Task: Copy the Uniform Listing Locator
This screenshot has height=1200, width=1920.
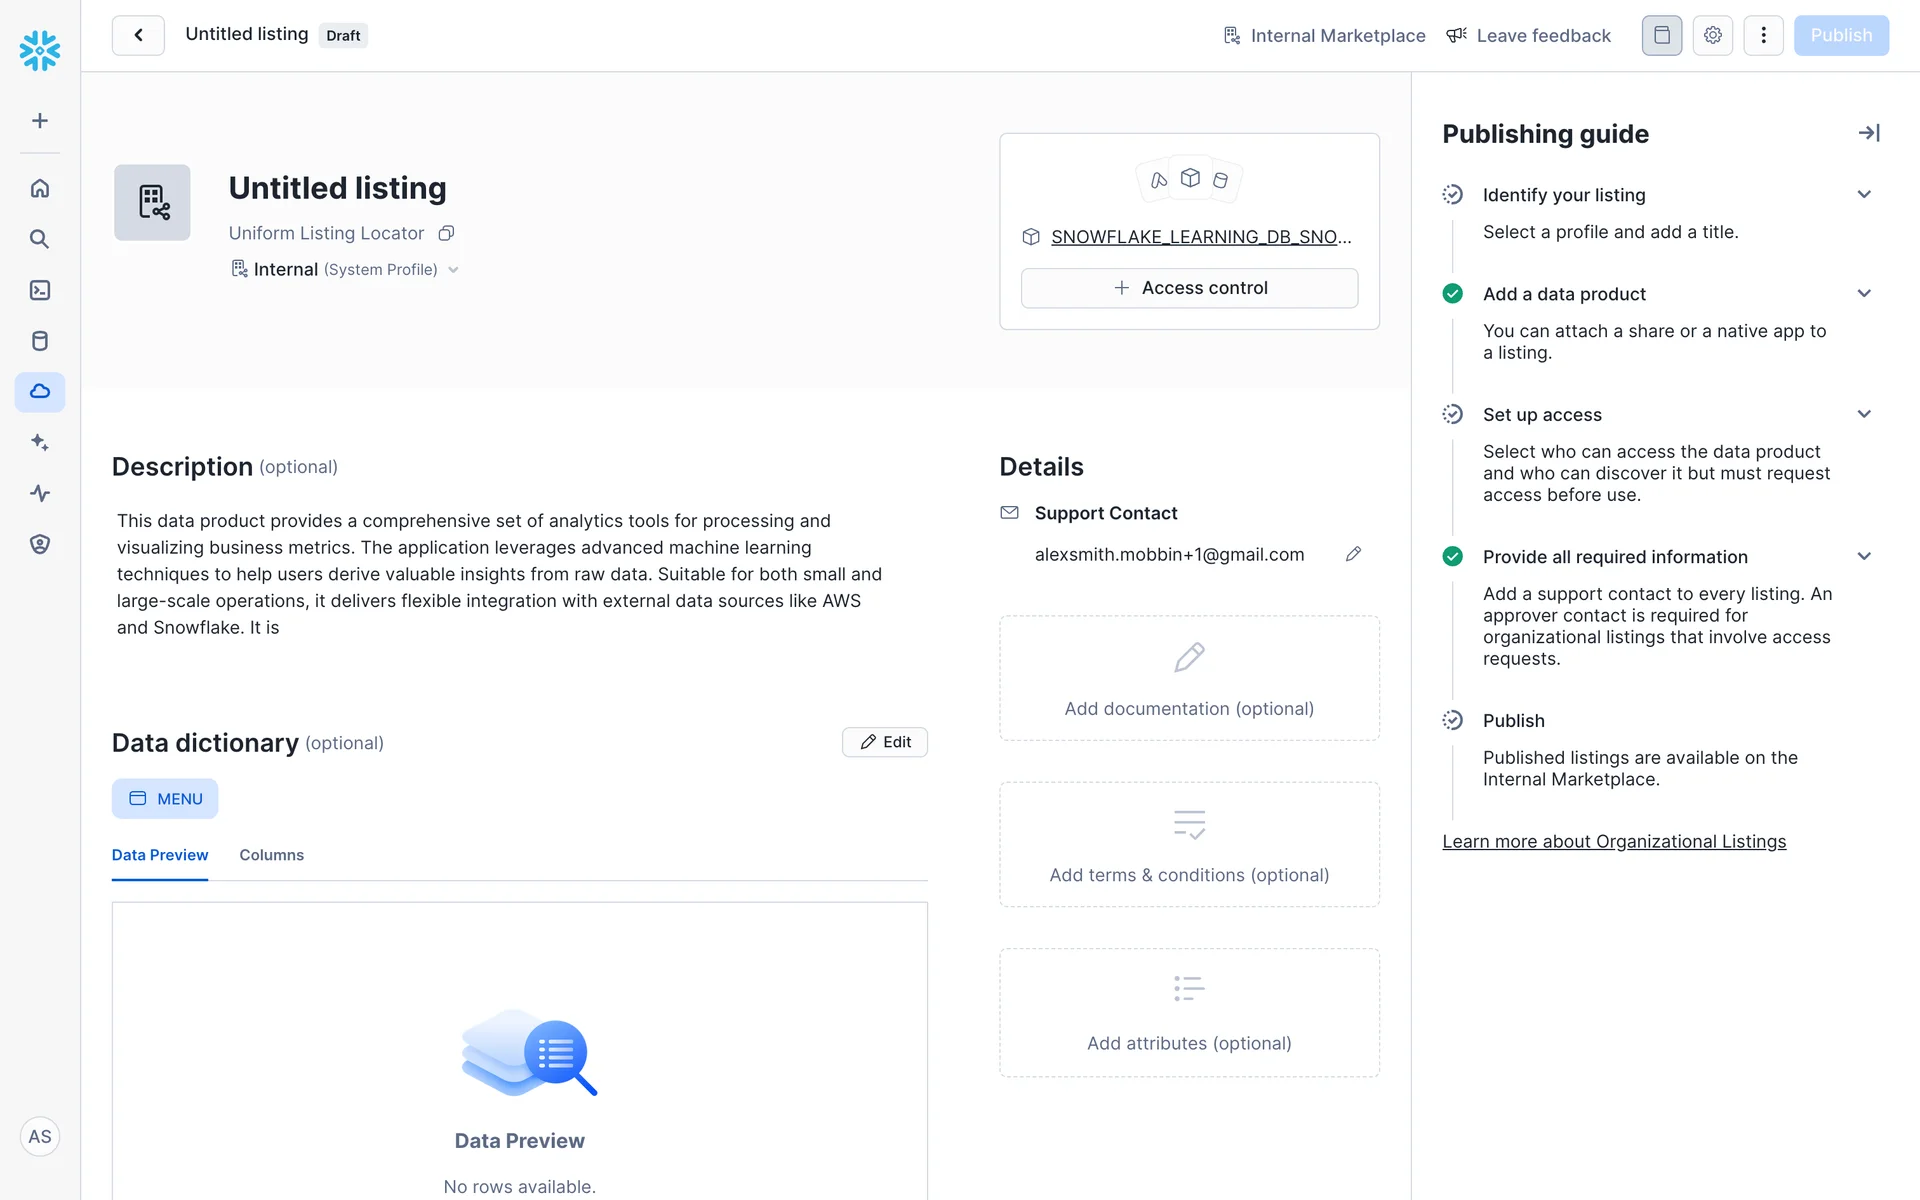Action: [x=447, y=233]
